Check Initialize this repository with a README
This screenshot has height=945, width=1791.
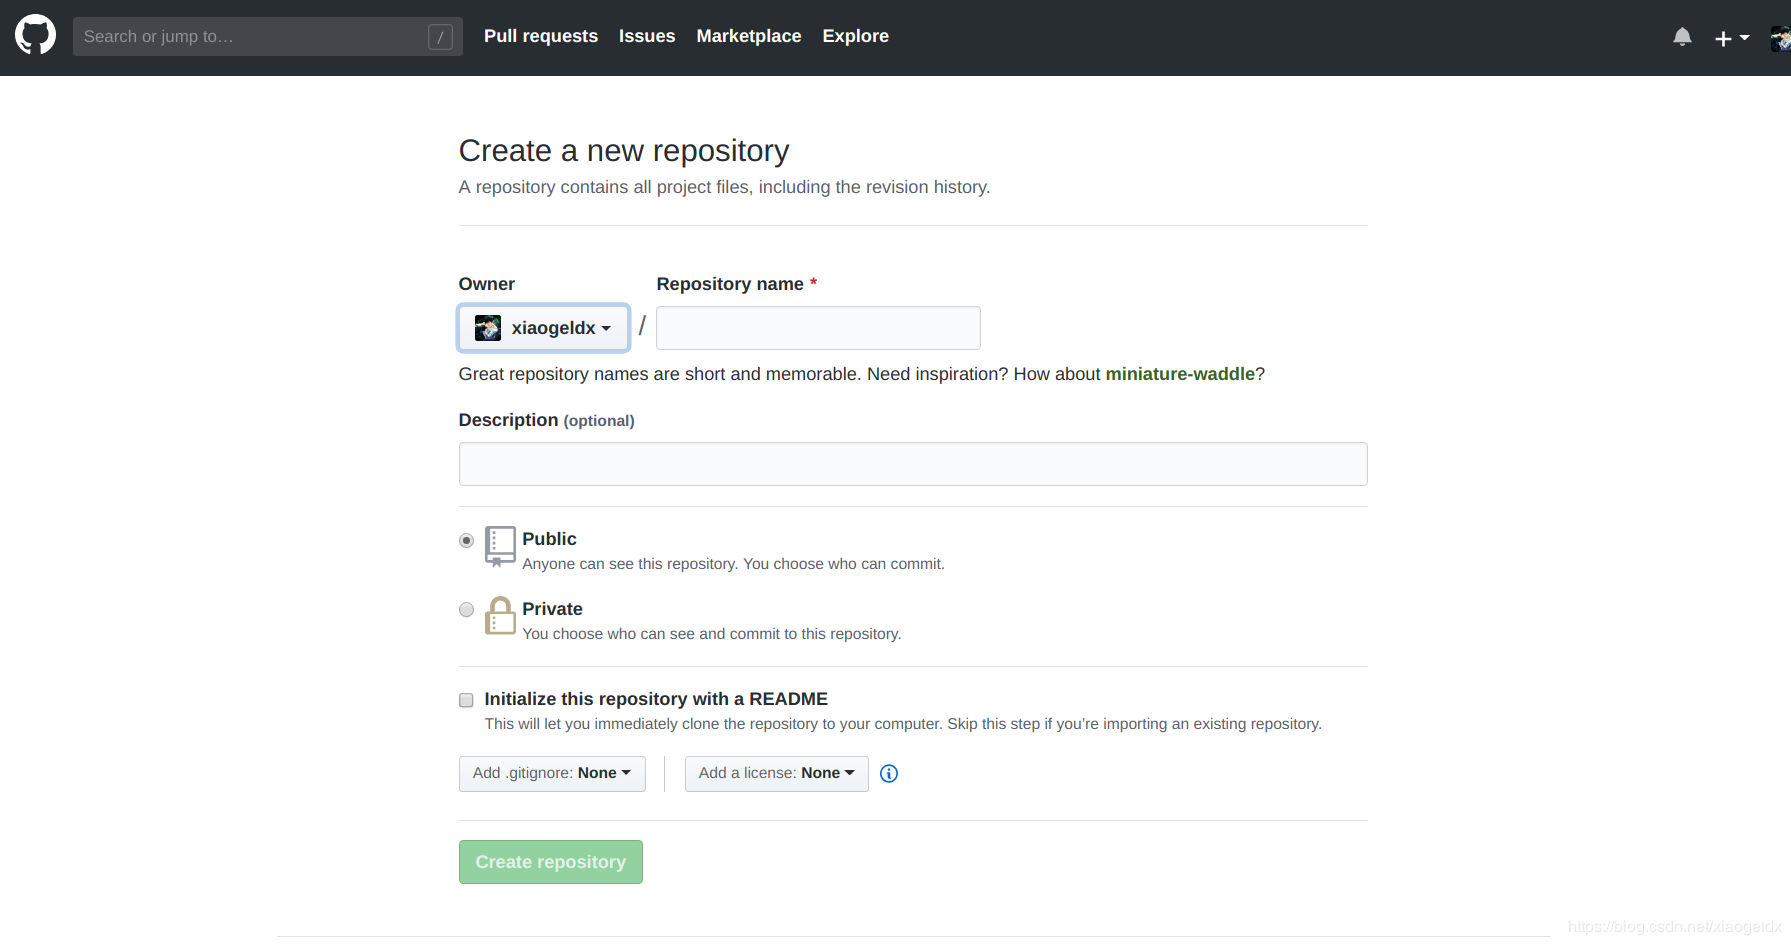pyautogui.click(x=466, y=700)
